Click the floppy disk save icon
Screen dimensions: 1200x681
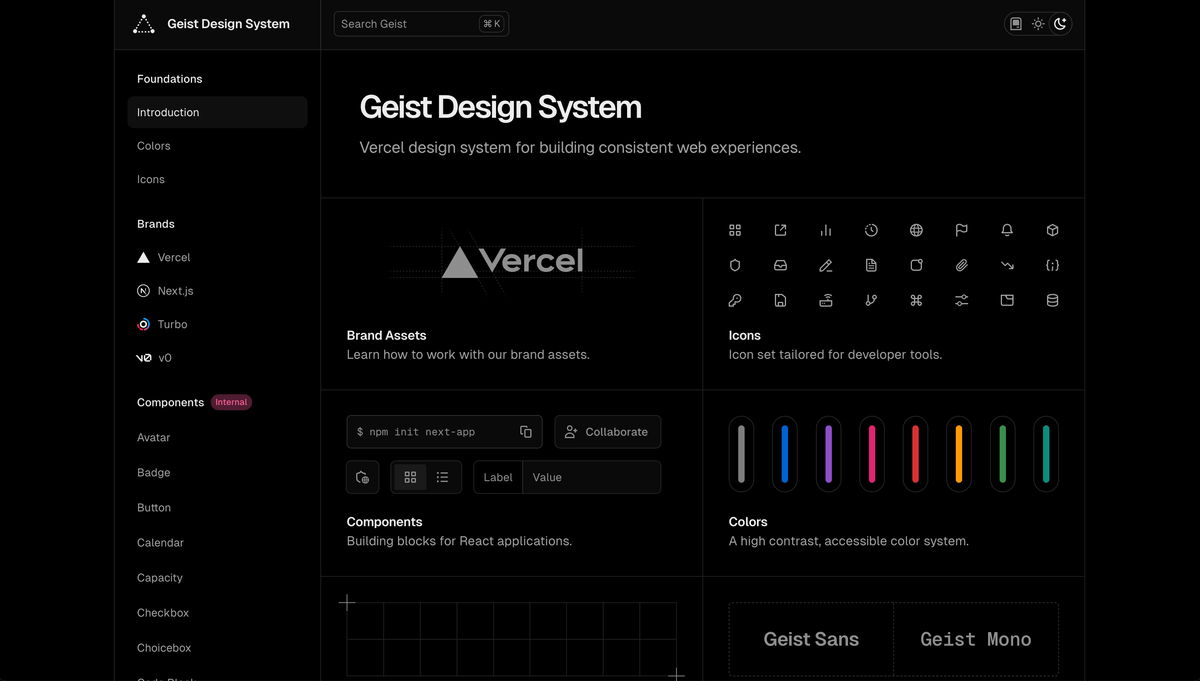pyautogui.click(x=780, y=300)
